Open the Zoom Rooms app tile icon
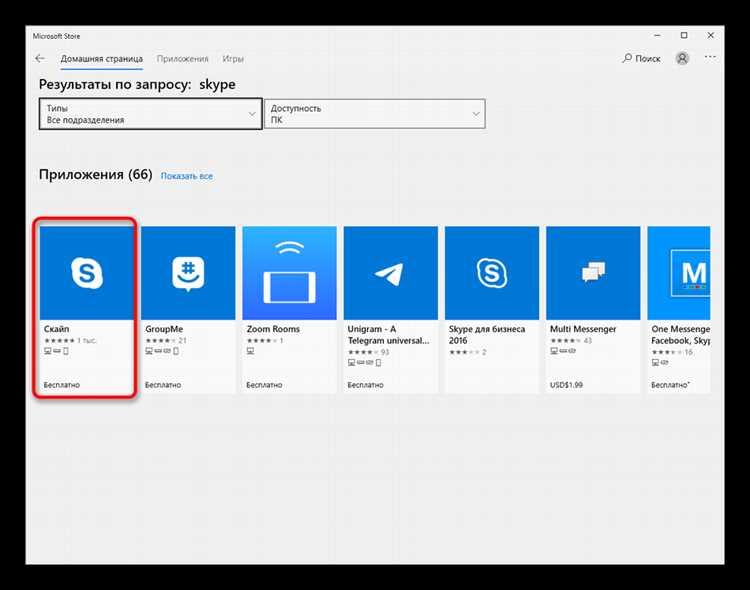The width and height of the screenshot is (750, 590). point(289,273)
